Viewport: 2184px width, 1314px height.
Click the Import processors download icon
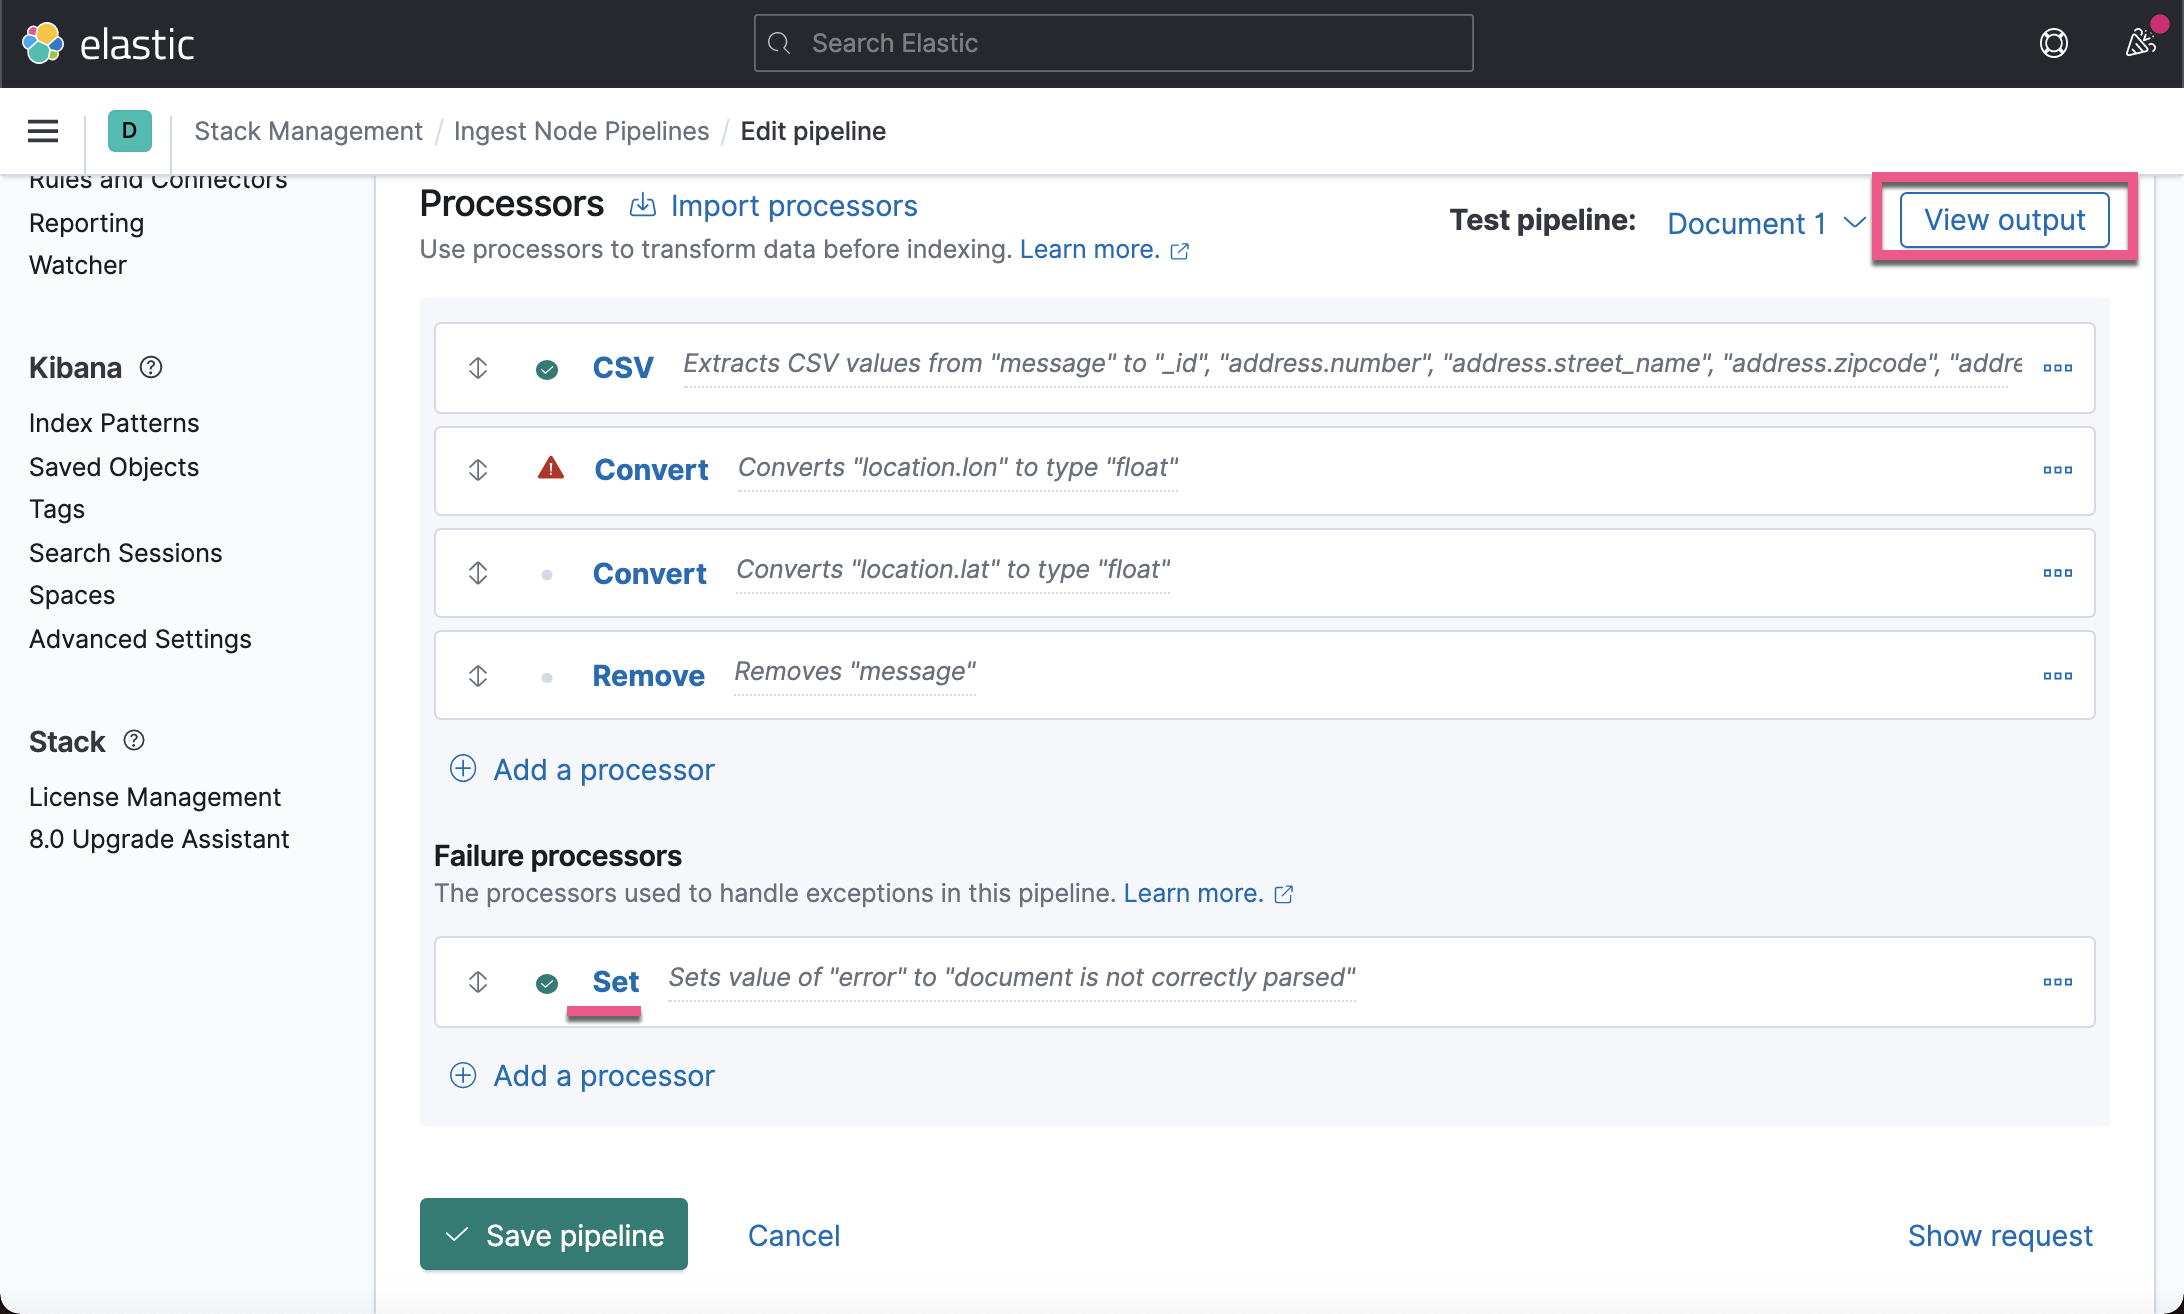pos(642,205)
